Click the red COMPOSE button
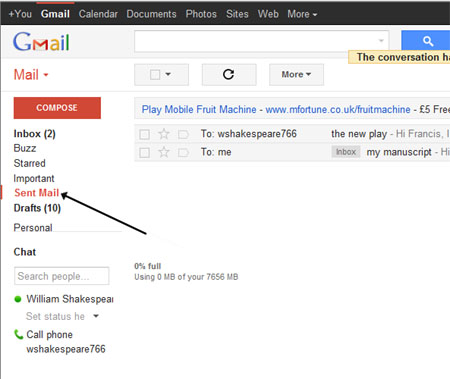Image resolution: width=450 pixels, height=379 pixels. pos(57,108)
